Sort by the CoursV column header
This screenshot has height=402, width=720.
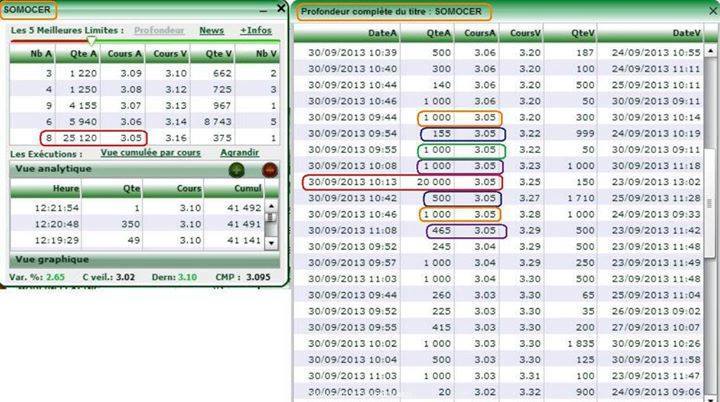[521, 33]
